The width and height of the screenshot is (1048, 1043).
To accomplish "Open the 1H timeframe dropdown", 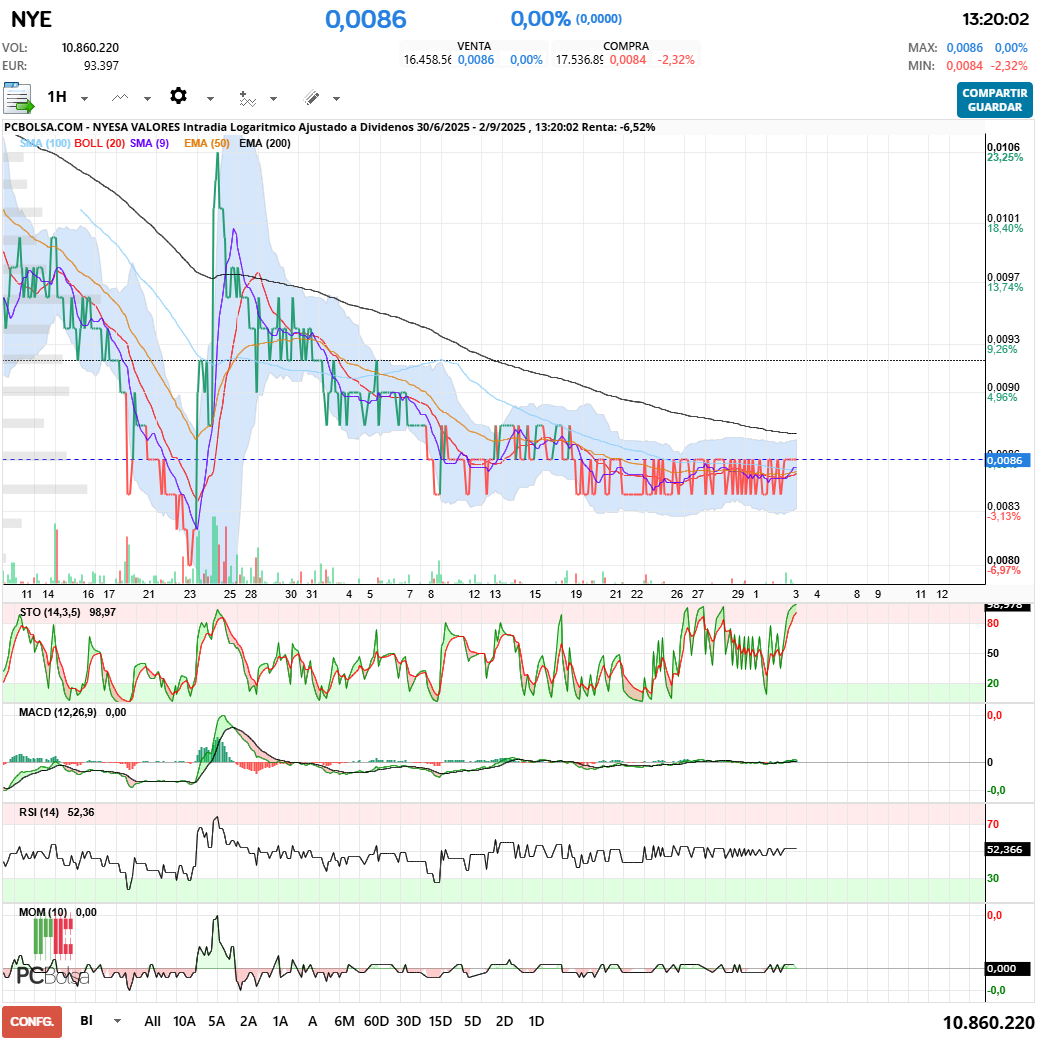I will tap(67, 98).
